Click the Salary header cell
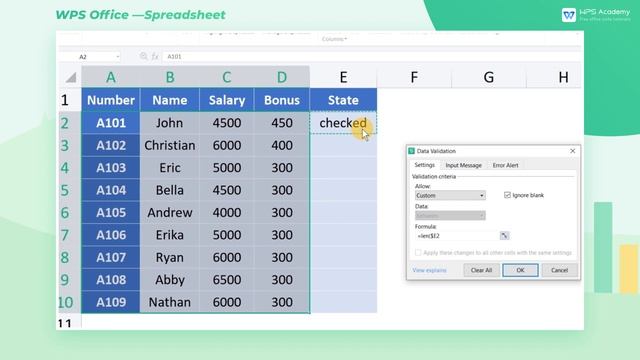Screen dimensions: 640x360 pyautogui.click(x=227, y=100)
